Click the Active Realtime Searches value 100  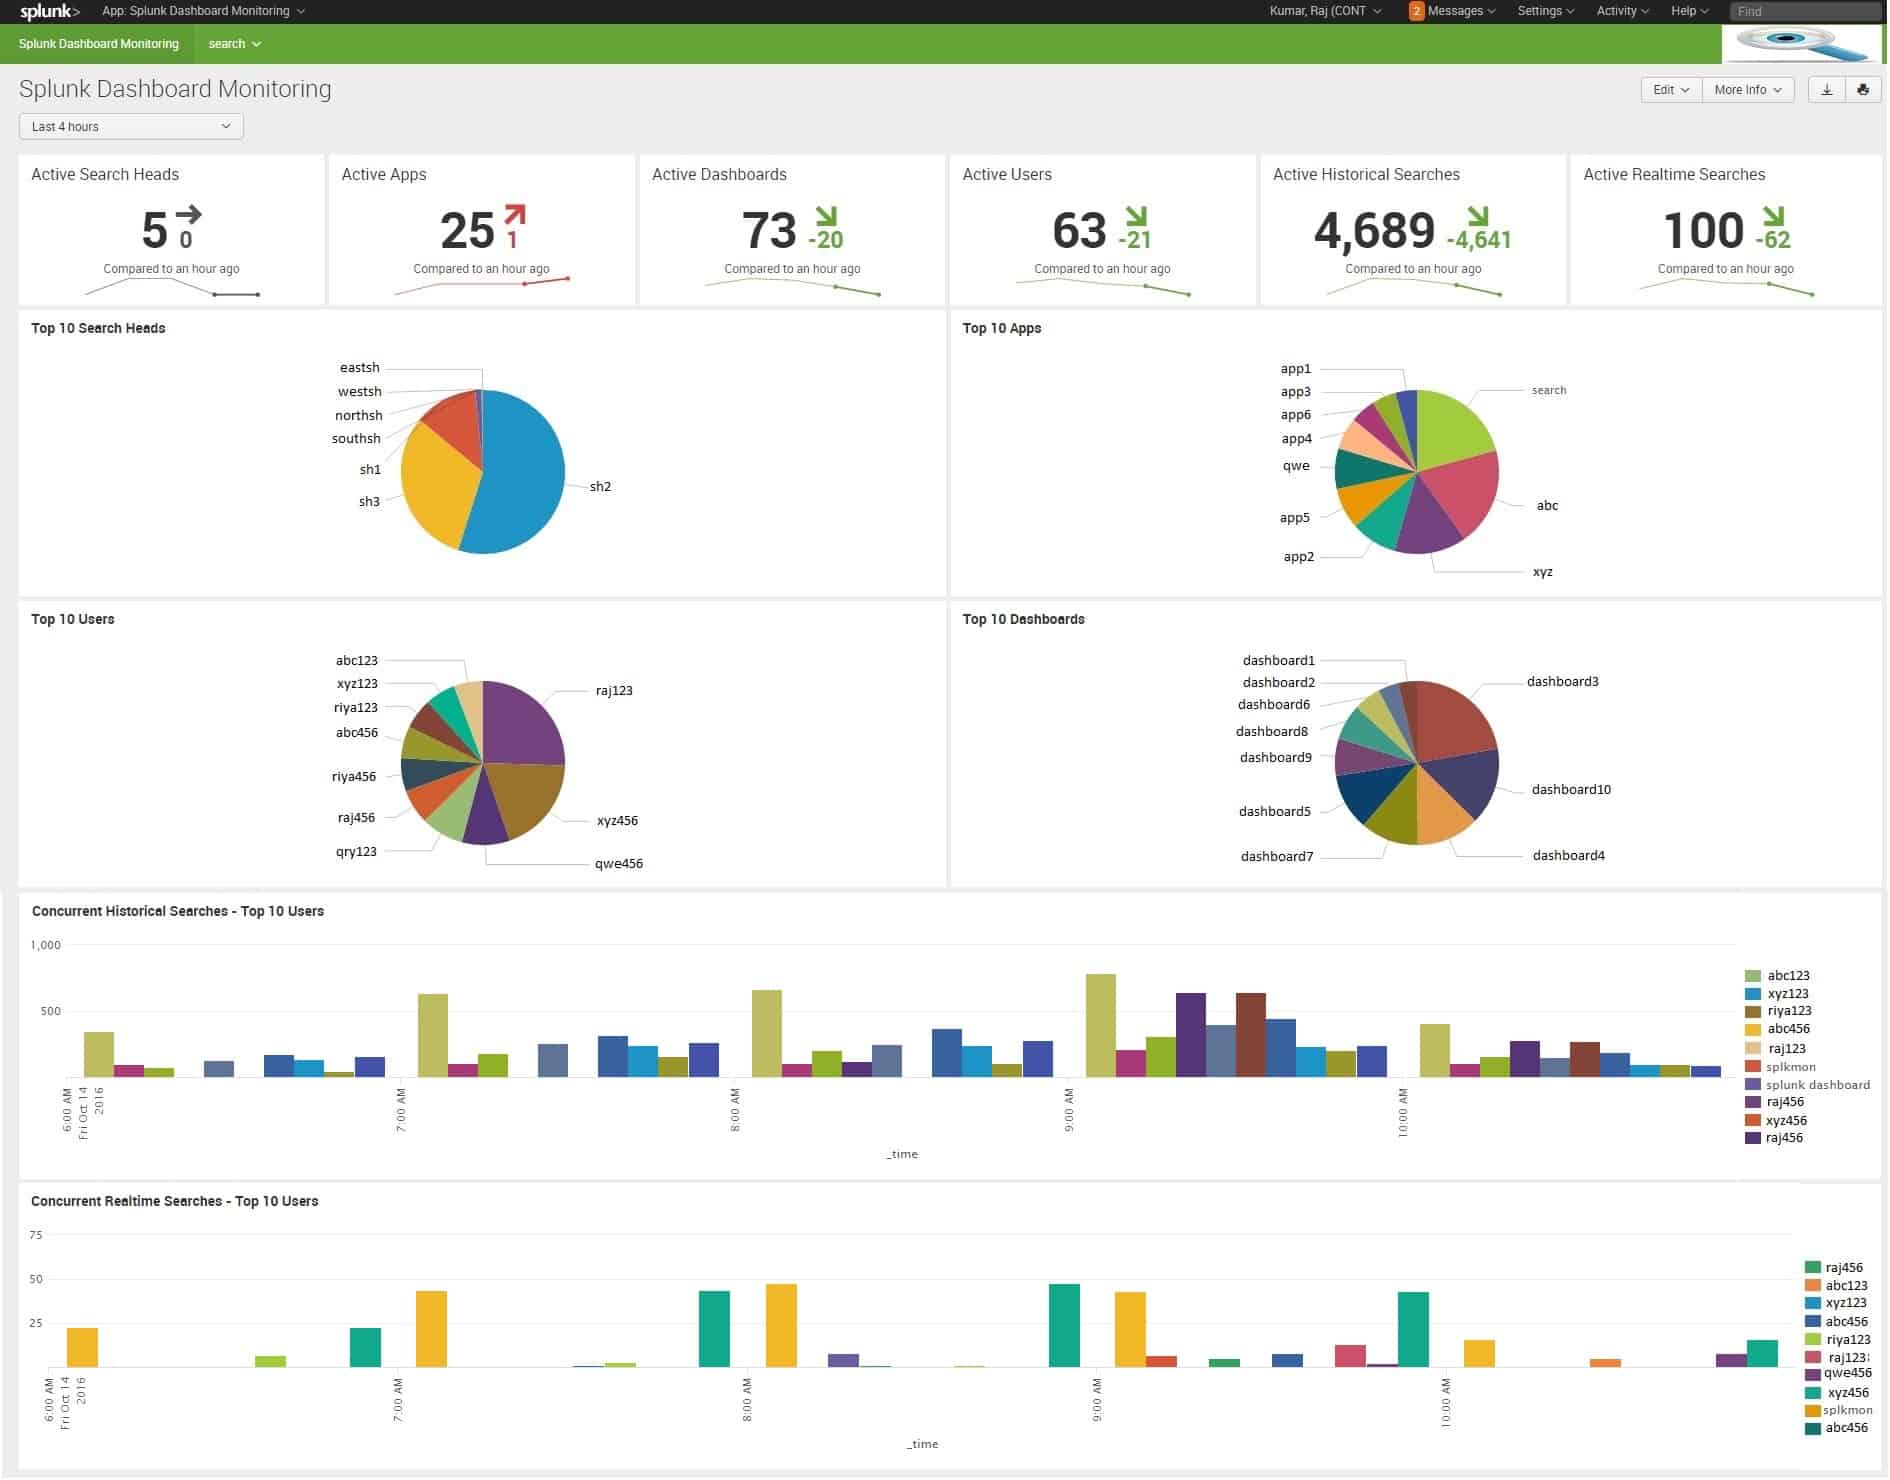point(1705,231)
